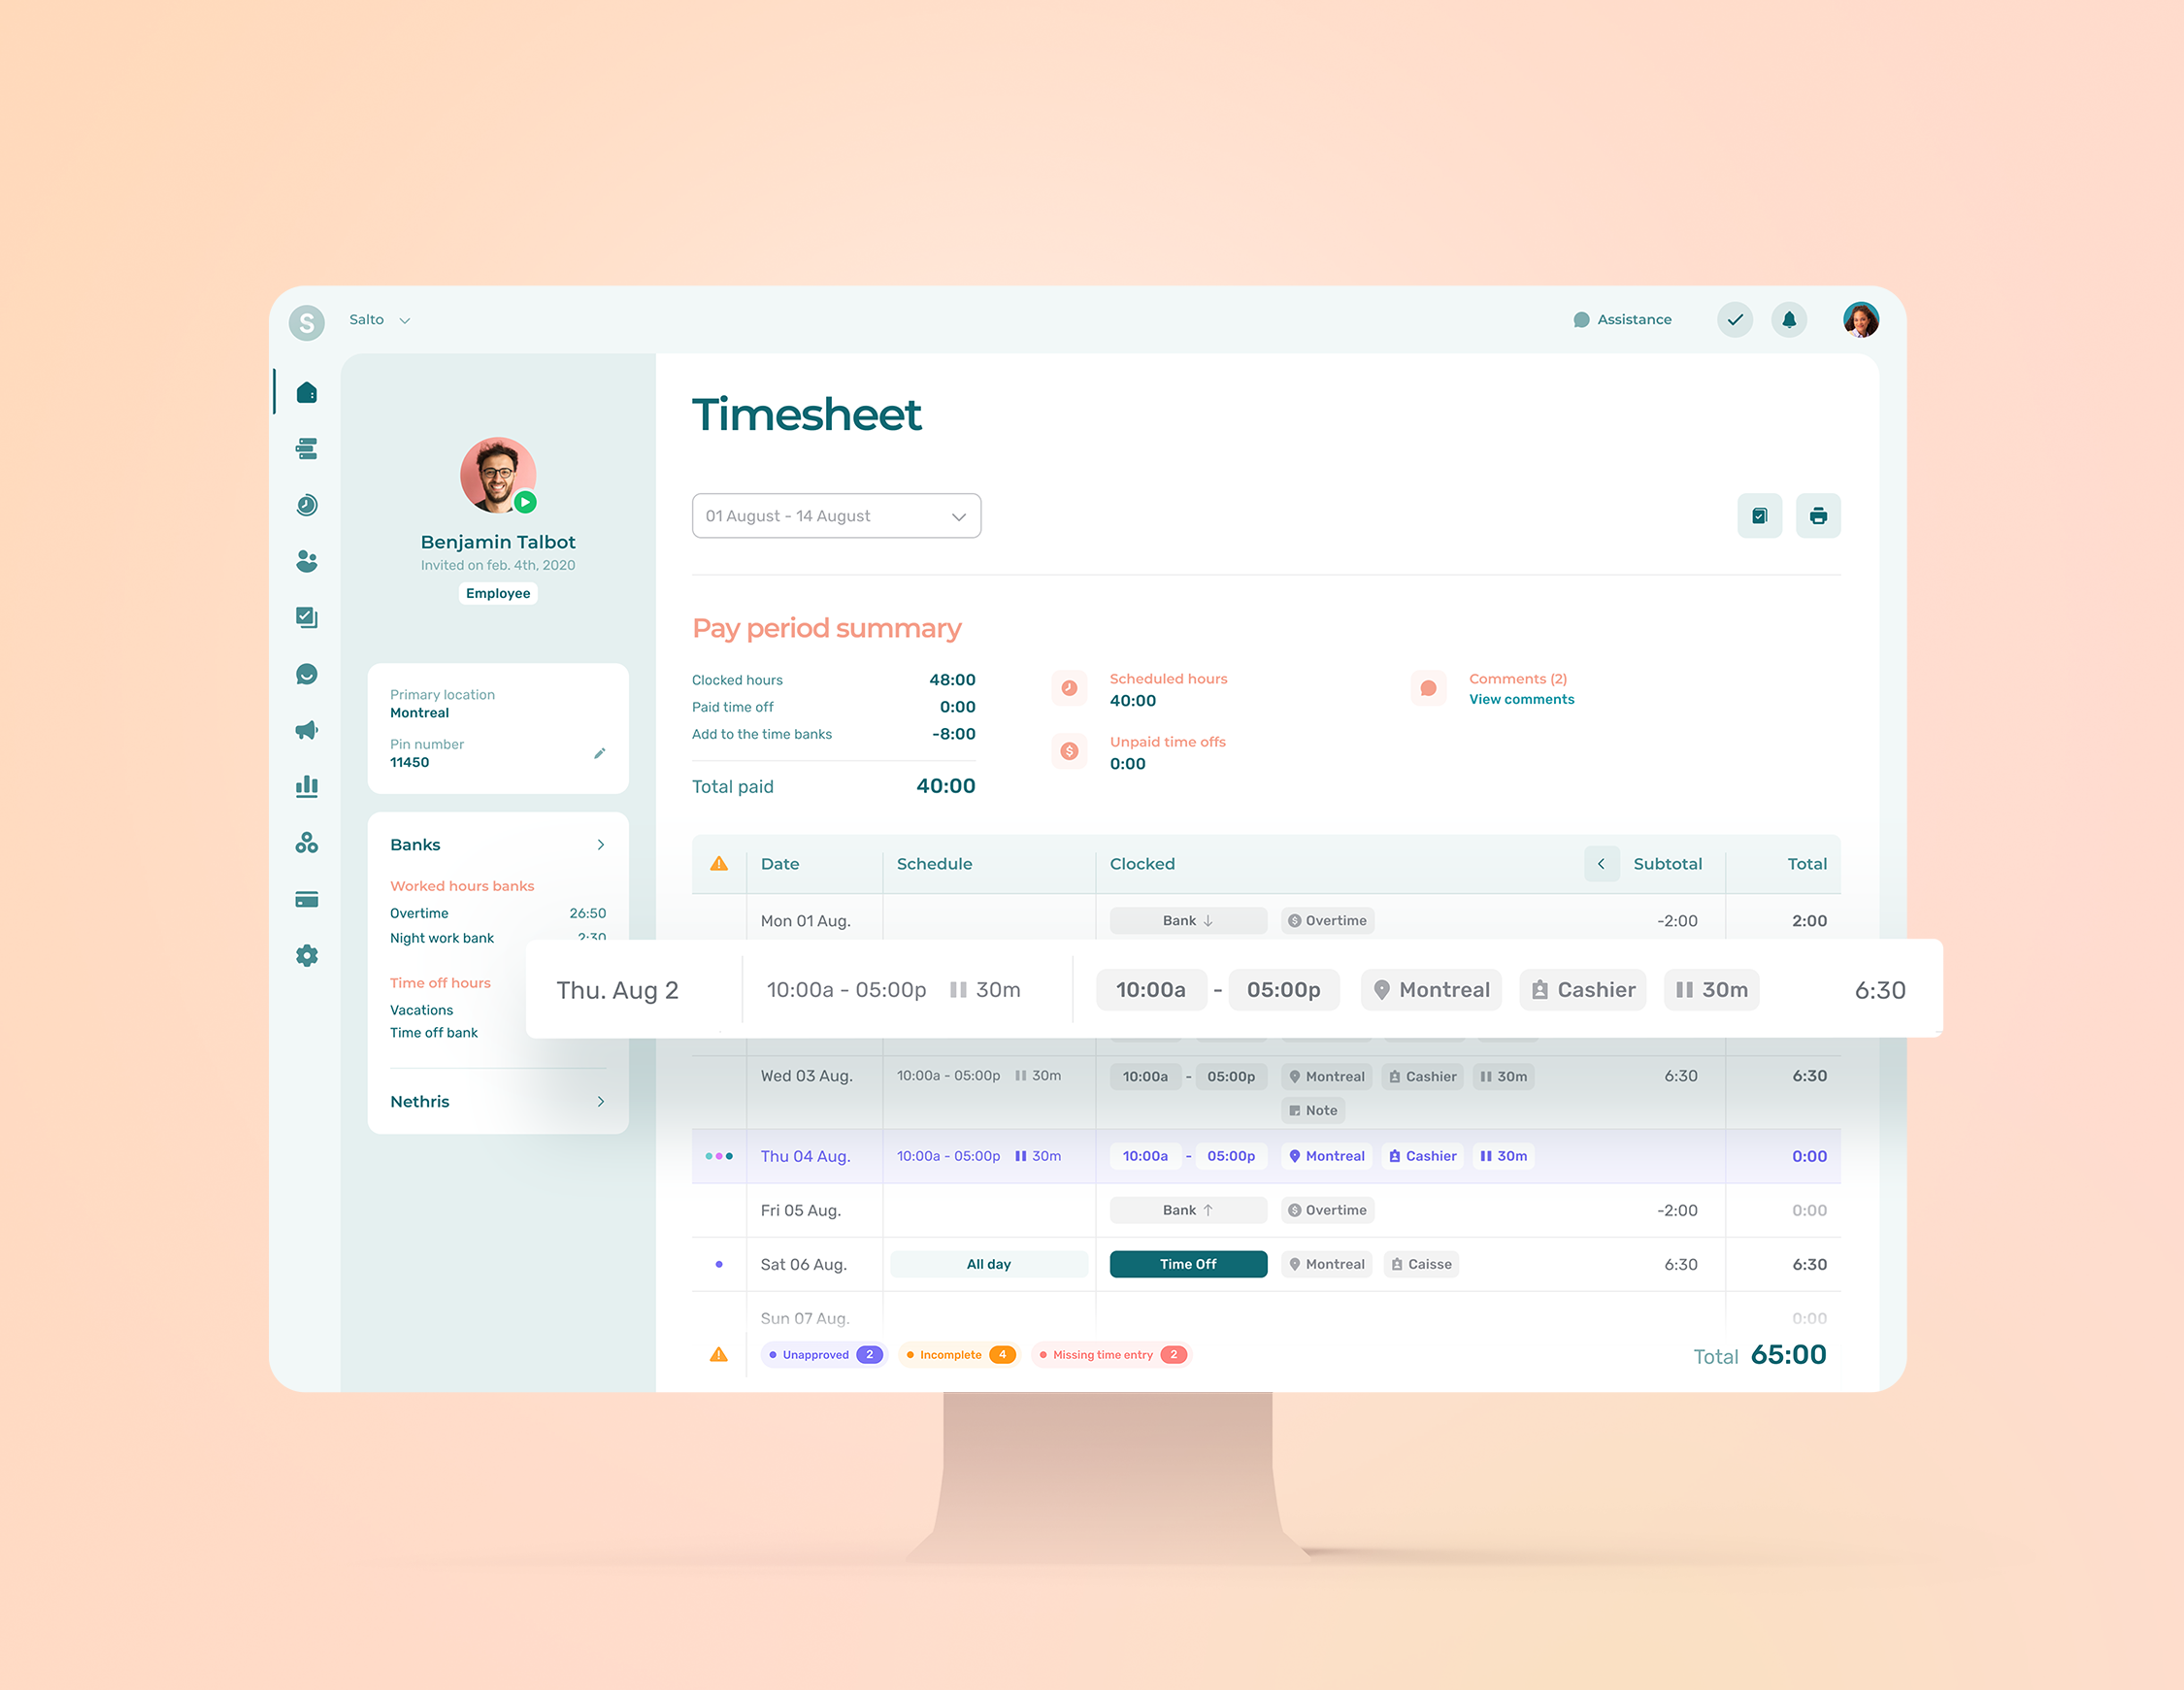Expand the Banks section panel
The width and height of the screenshot is (2184, 1690).
point(603,843)
